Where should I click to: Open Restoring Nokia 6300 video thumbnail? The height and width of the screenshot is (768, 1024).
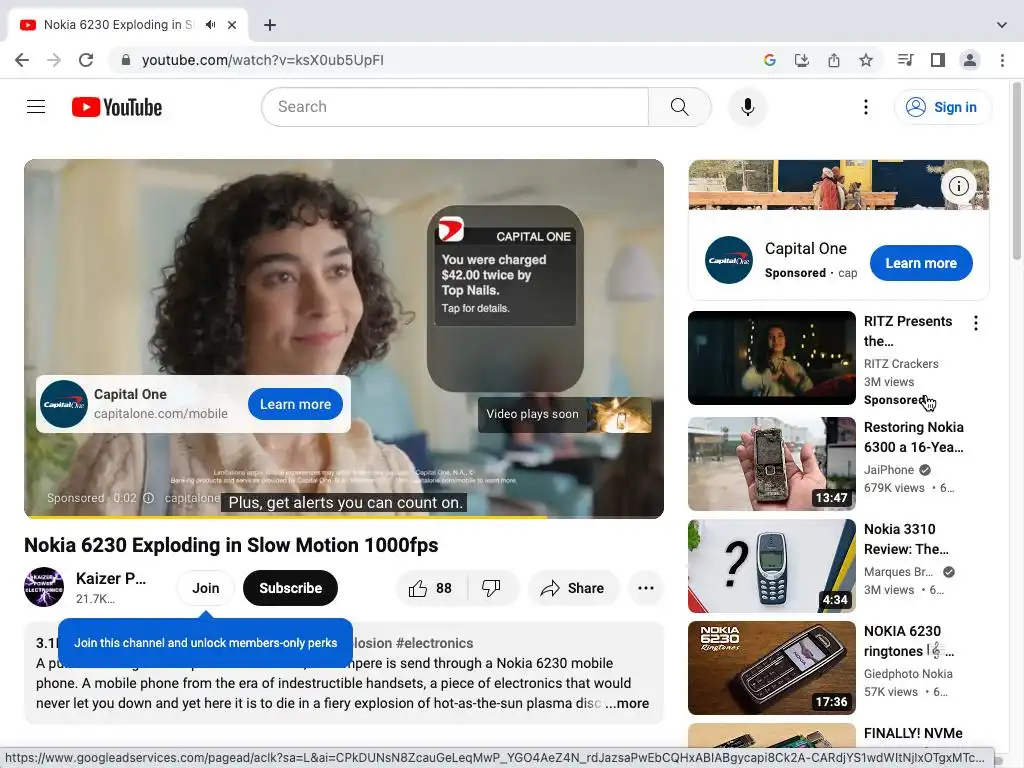pos(771,464)
